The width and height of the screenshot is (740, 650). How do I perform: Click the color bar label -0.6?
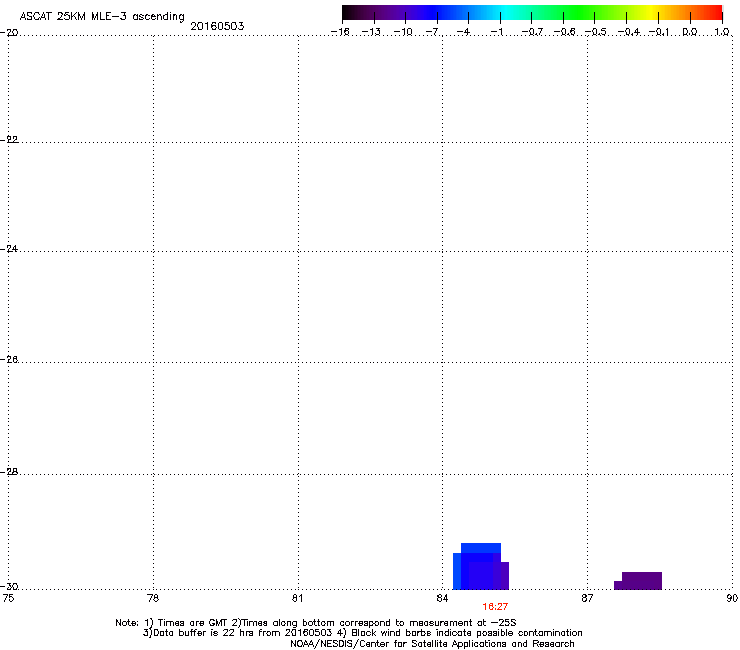[x=564, y=32]
